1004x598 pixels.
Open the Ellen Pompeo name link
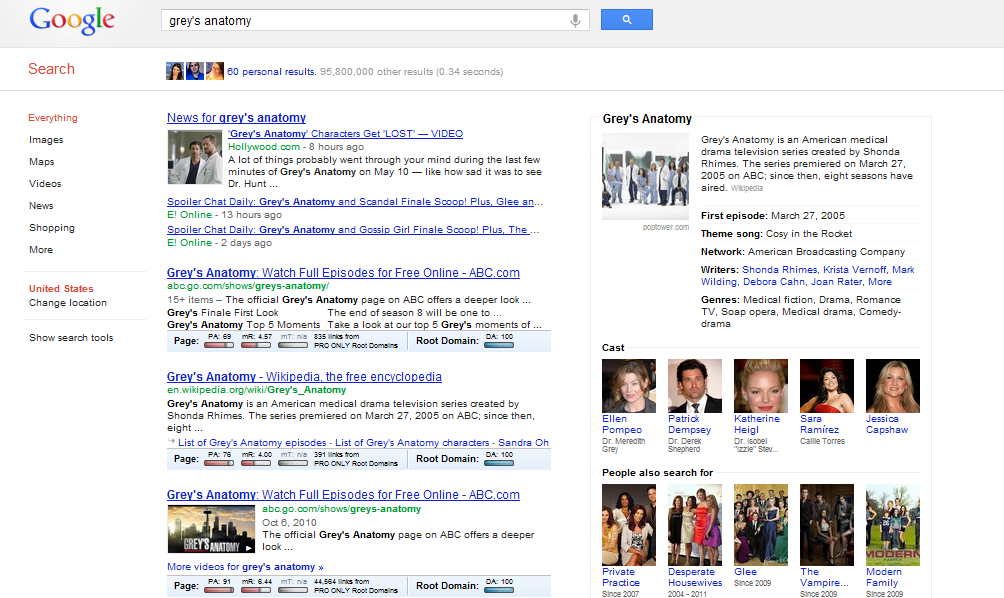(622, 424)
